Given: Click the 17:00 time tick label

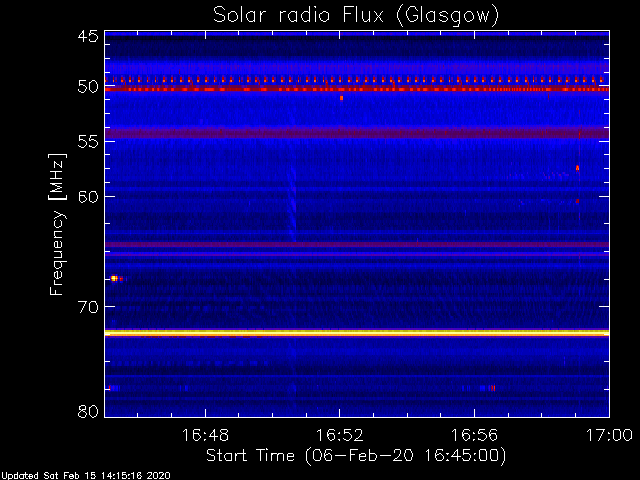Looking at the screenshot, I should pos(609,435).
